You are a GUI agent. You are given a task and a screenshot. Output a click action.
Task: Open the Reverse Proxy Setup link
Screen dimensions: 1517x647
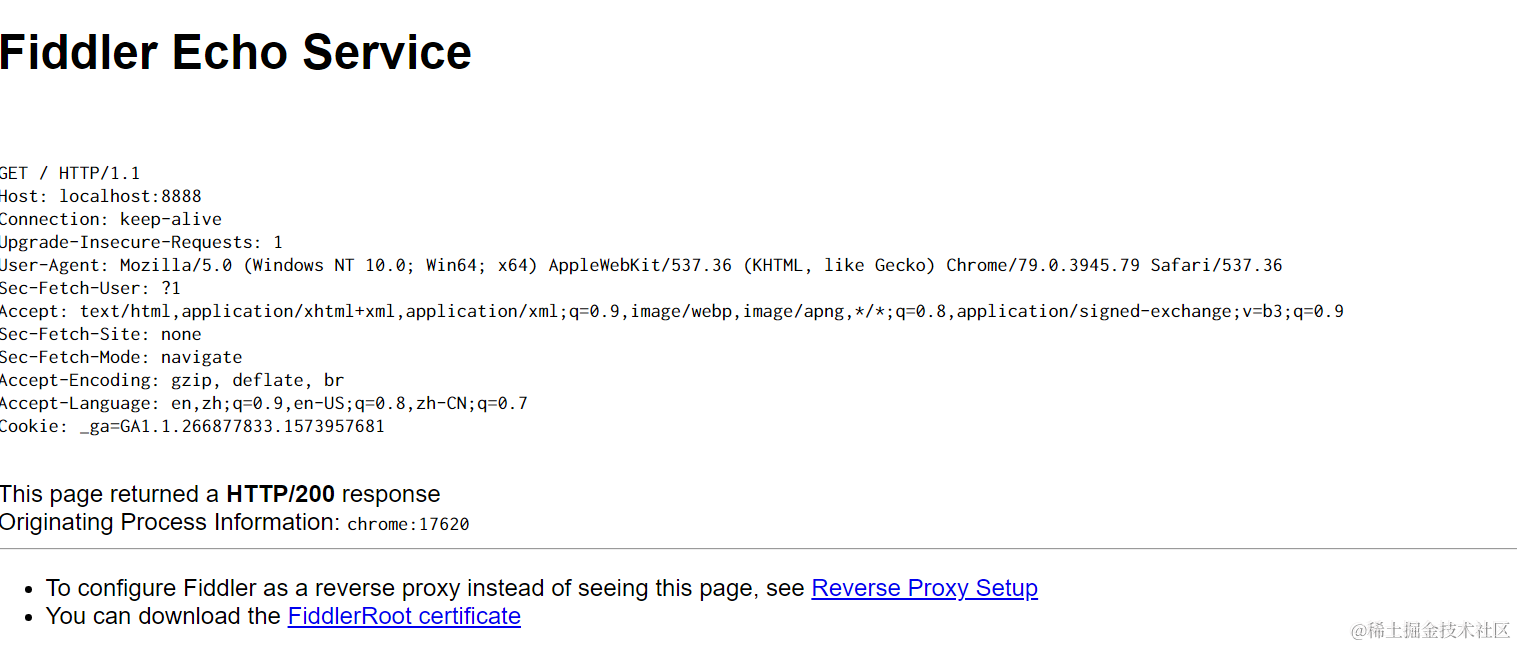[924, 588]
